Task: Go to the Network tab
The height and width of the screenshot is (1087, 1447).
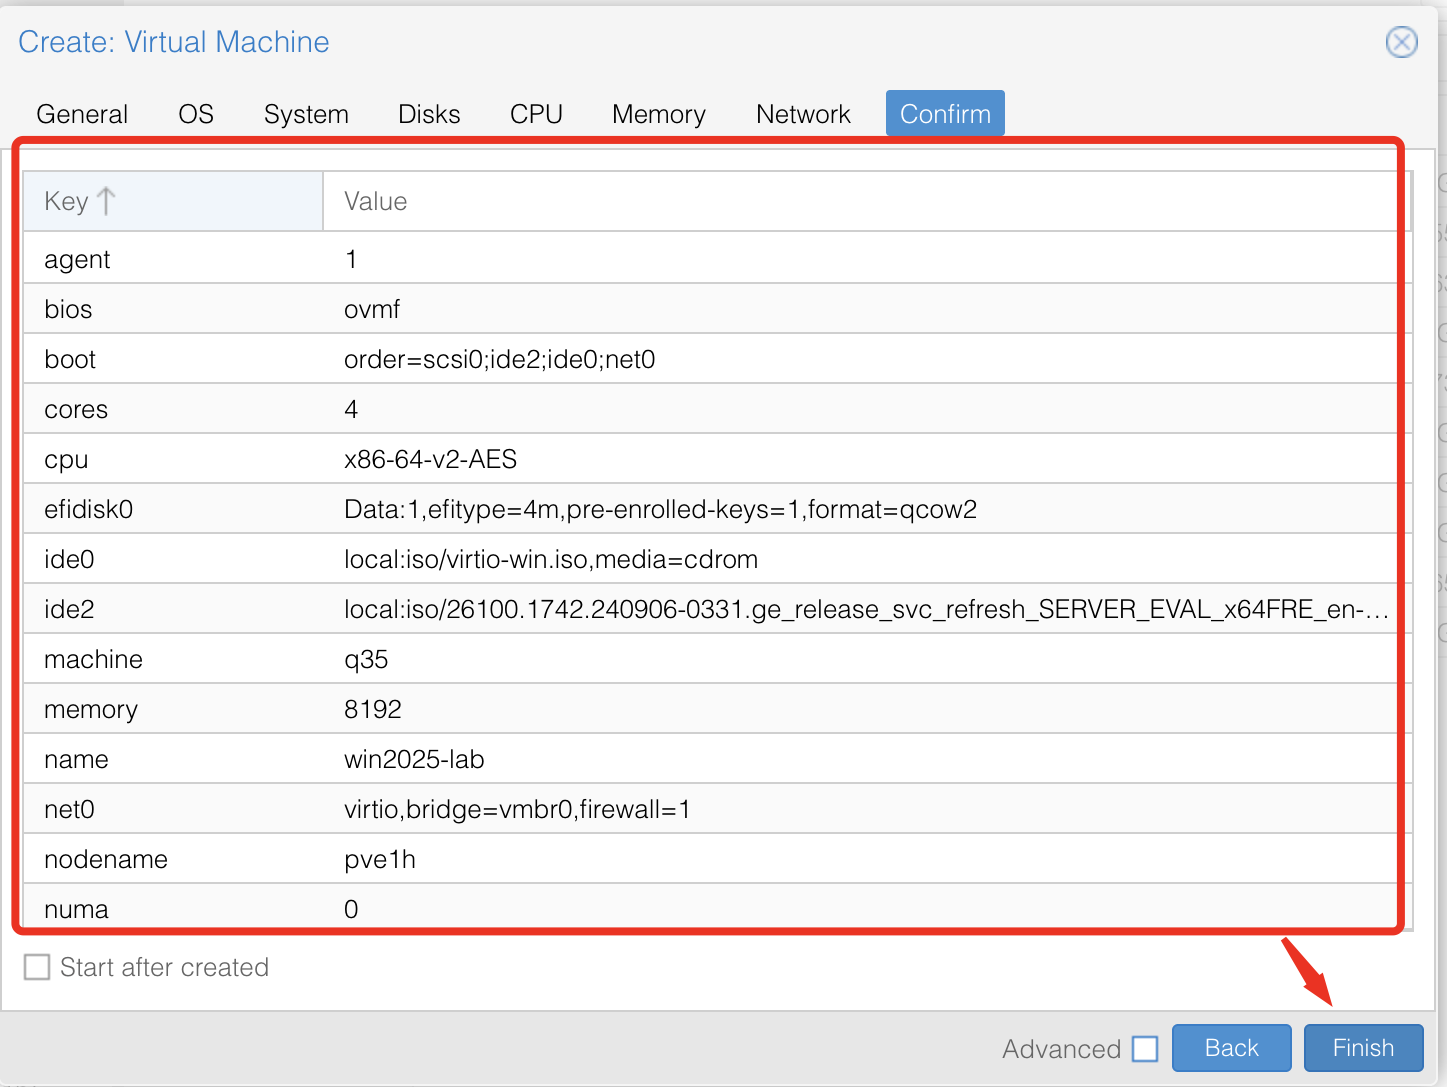Action: click(803, 114)
